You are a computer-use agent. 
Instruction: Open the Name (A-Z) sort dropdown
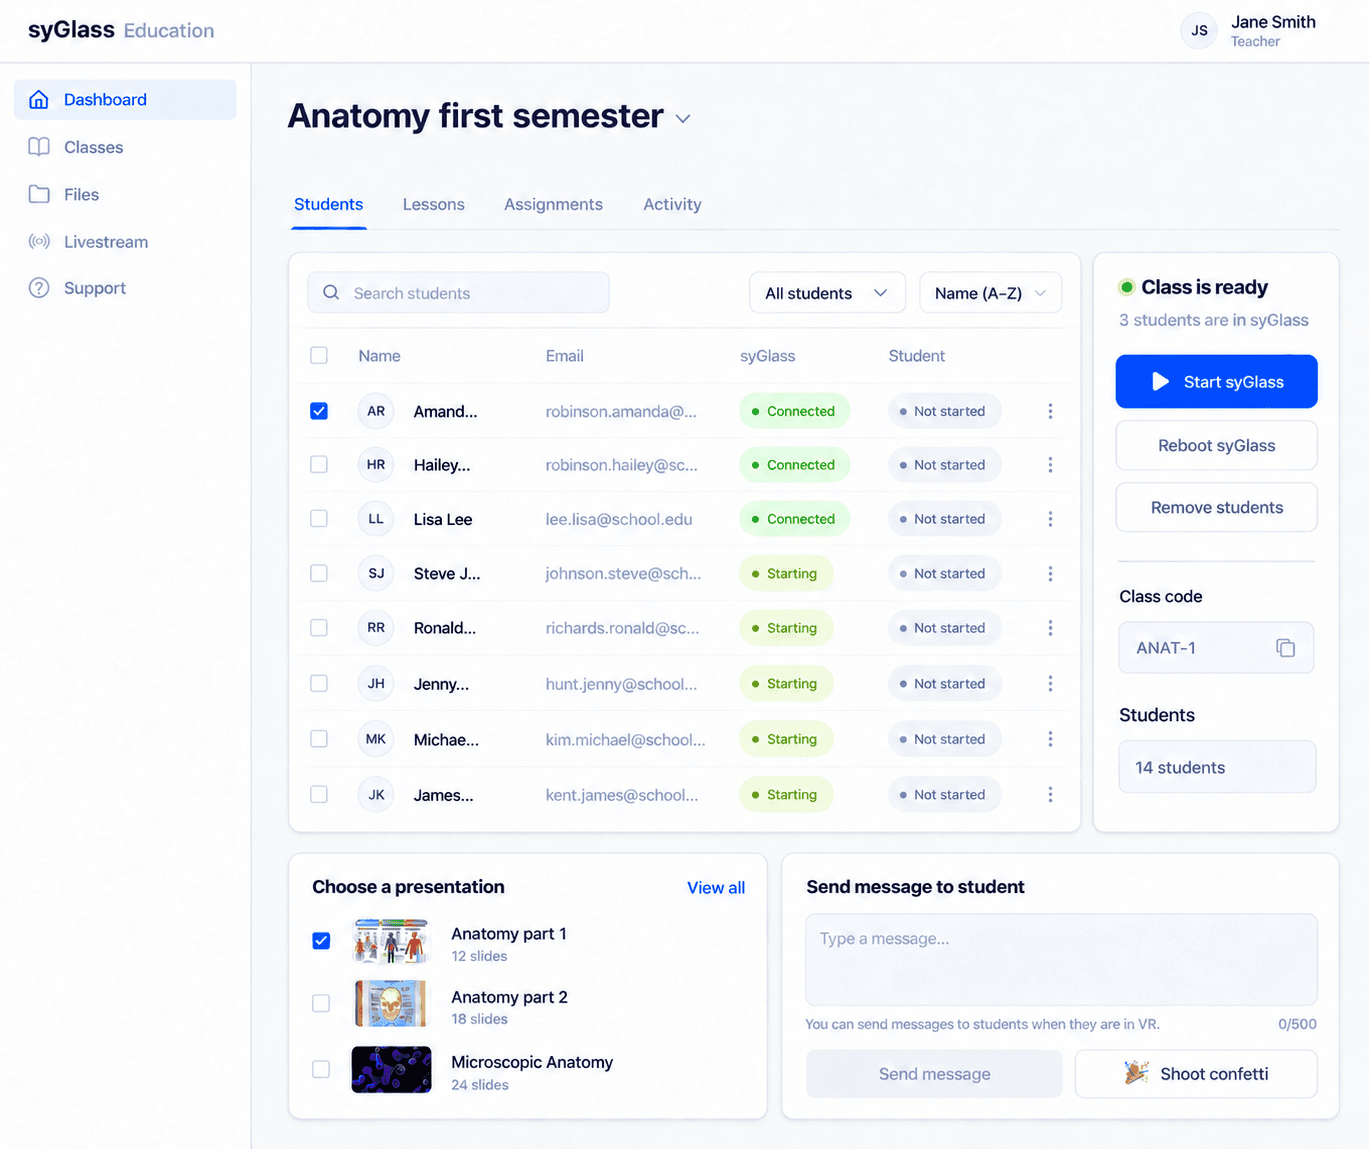(x=990, y=293)
